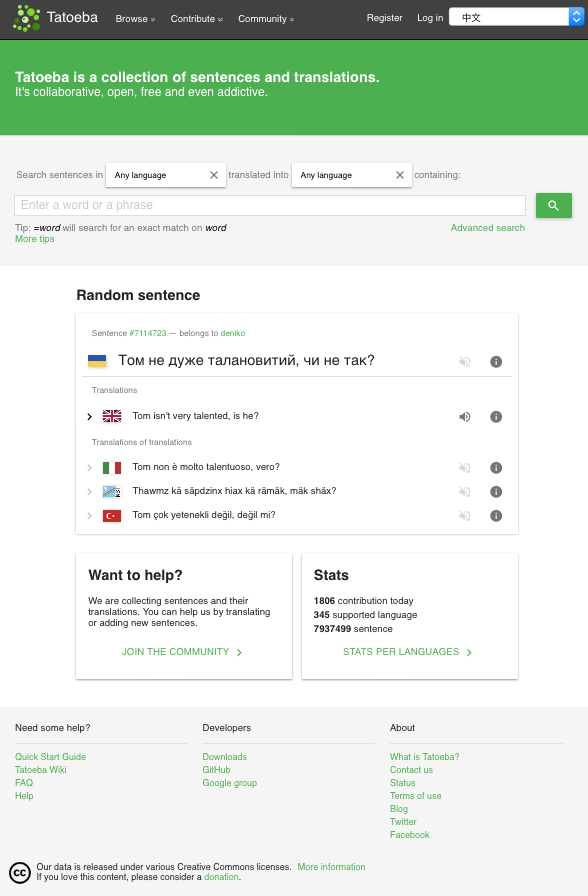Viewport: 588px width, 896px height.
Task: Expand the Thawmz sentence chevron
Action: point(89,492)
